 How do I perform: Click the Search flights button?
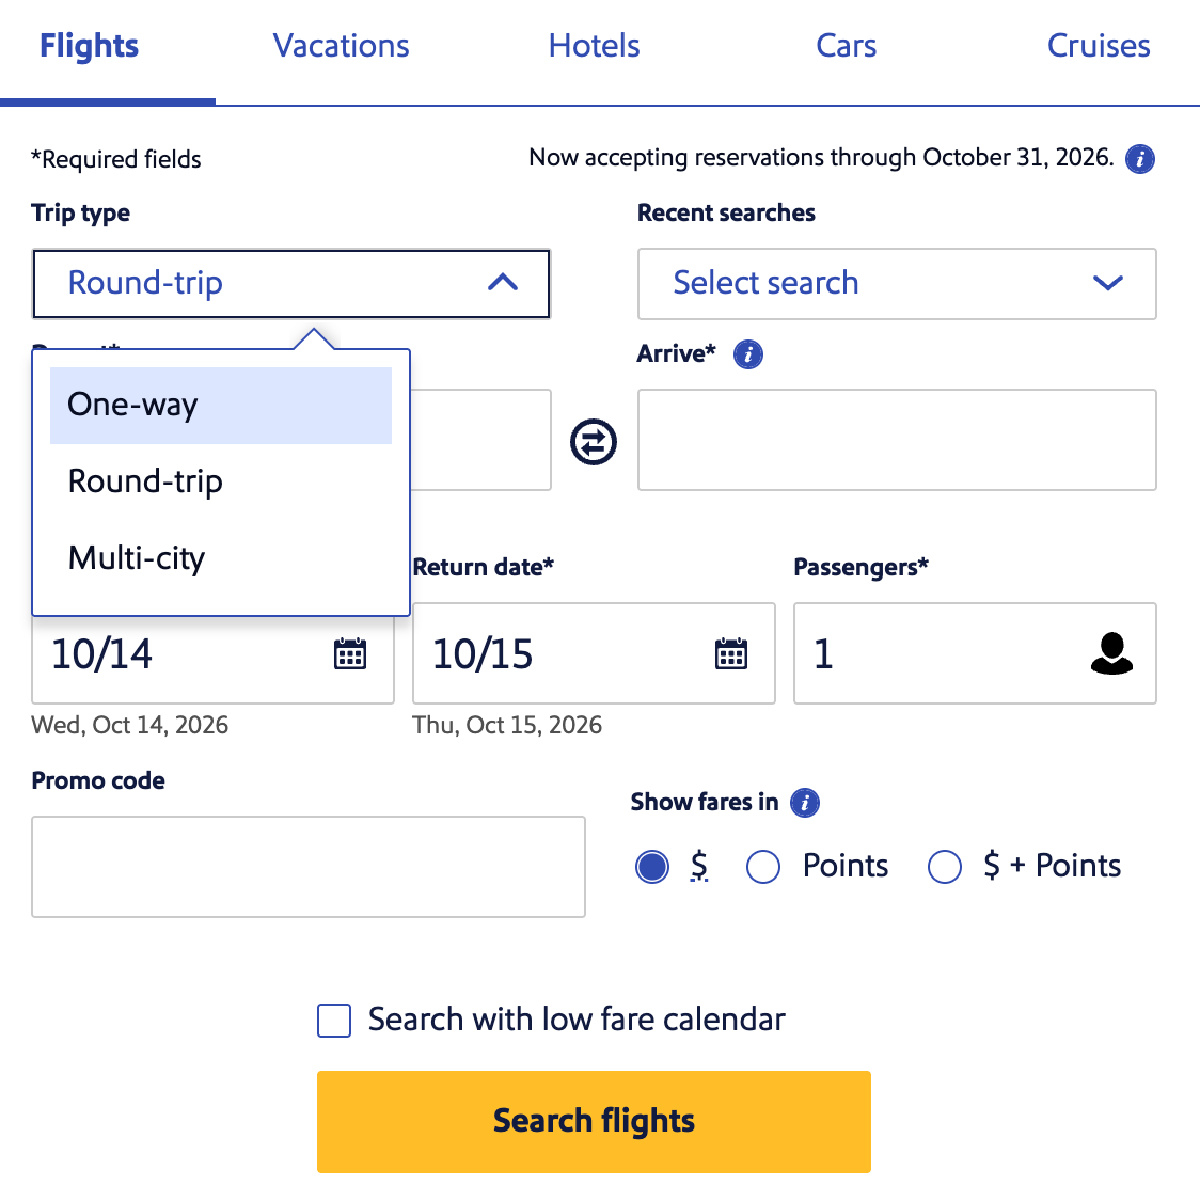coord(593,1121)
